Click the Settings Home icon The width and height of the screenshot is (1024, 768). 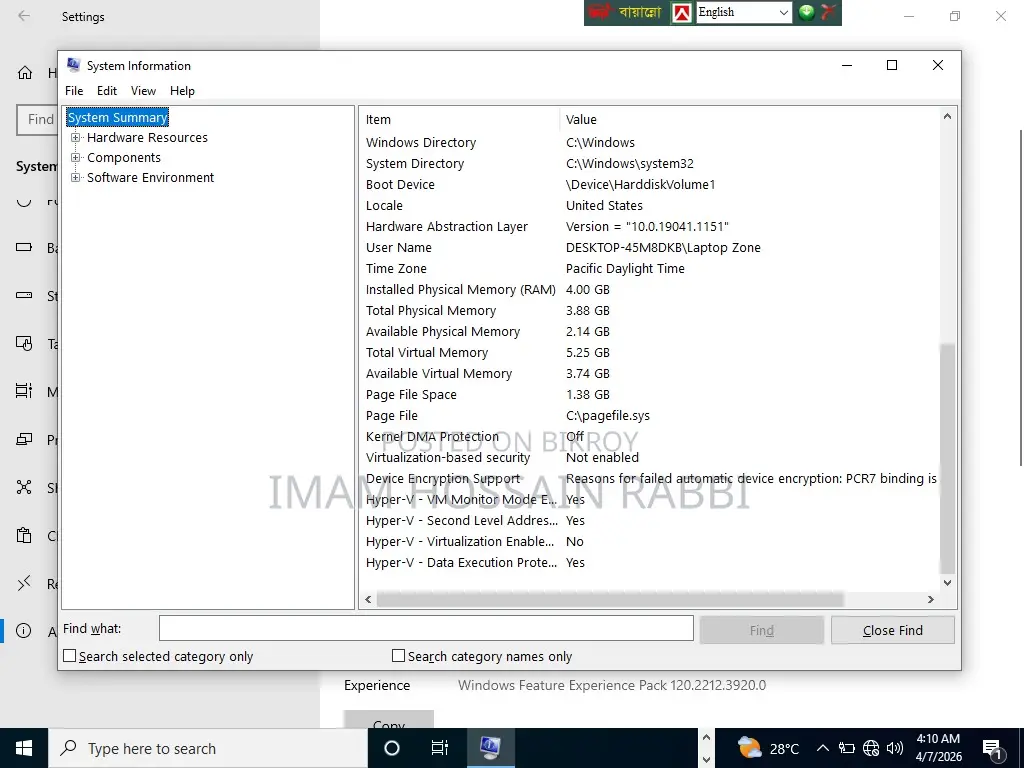pos(25,72)
